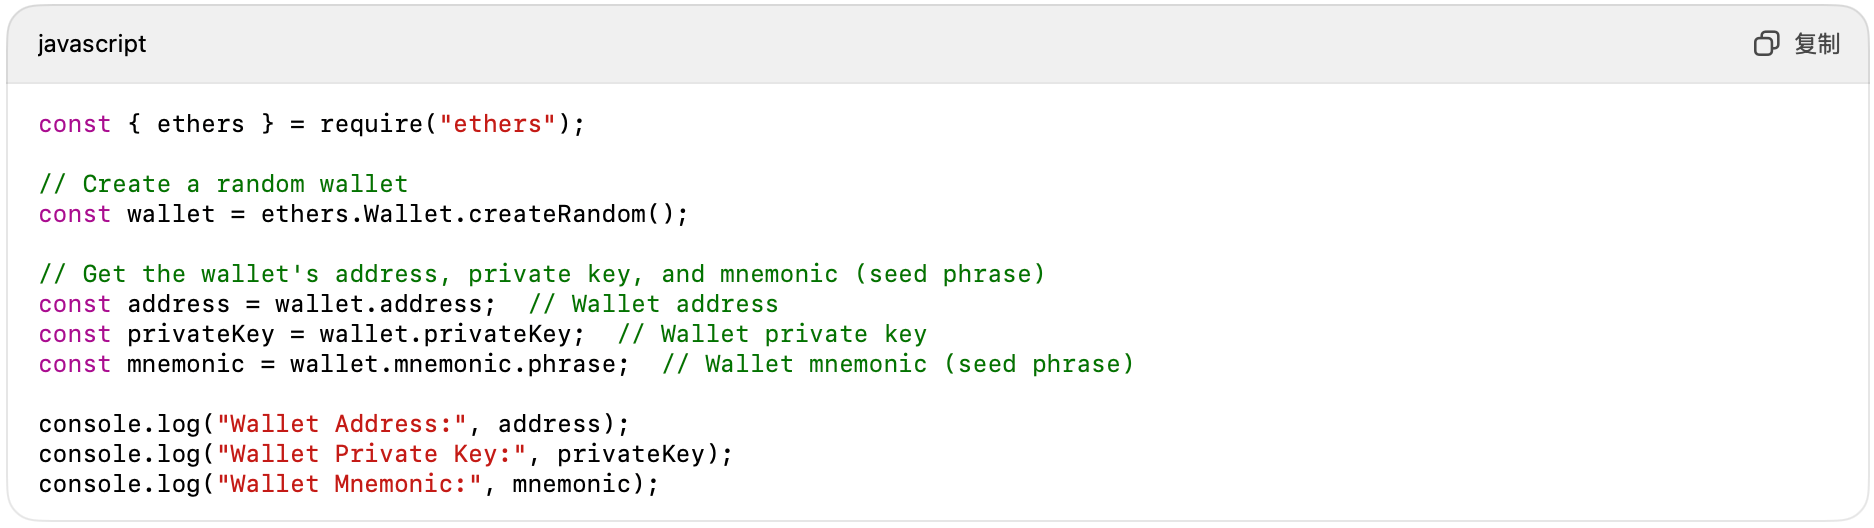The width and height of the screenshot is (1874, 528).
Task: Click the const keyword before mnemonic
Action: (75, 364)
